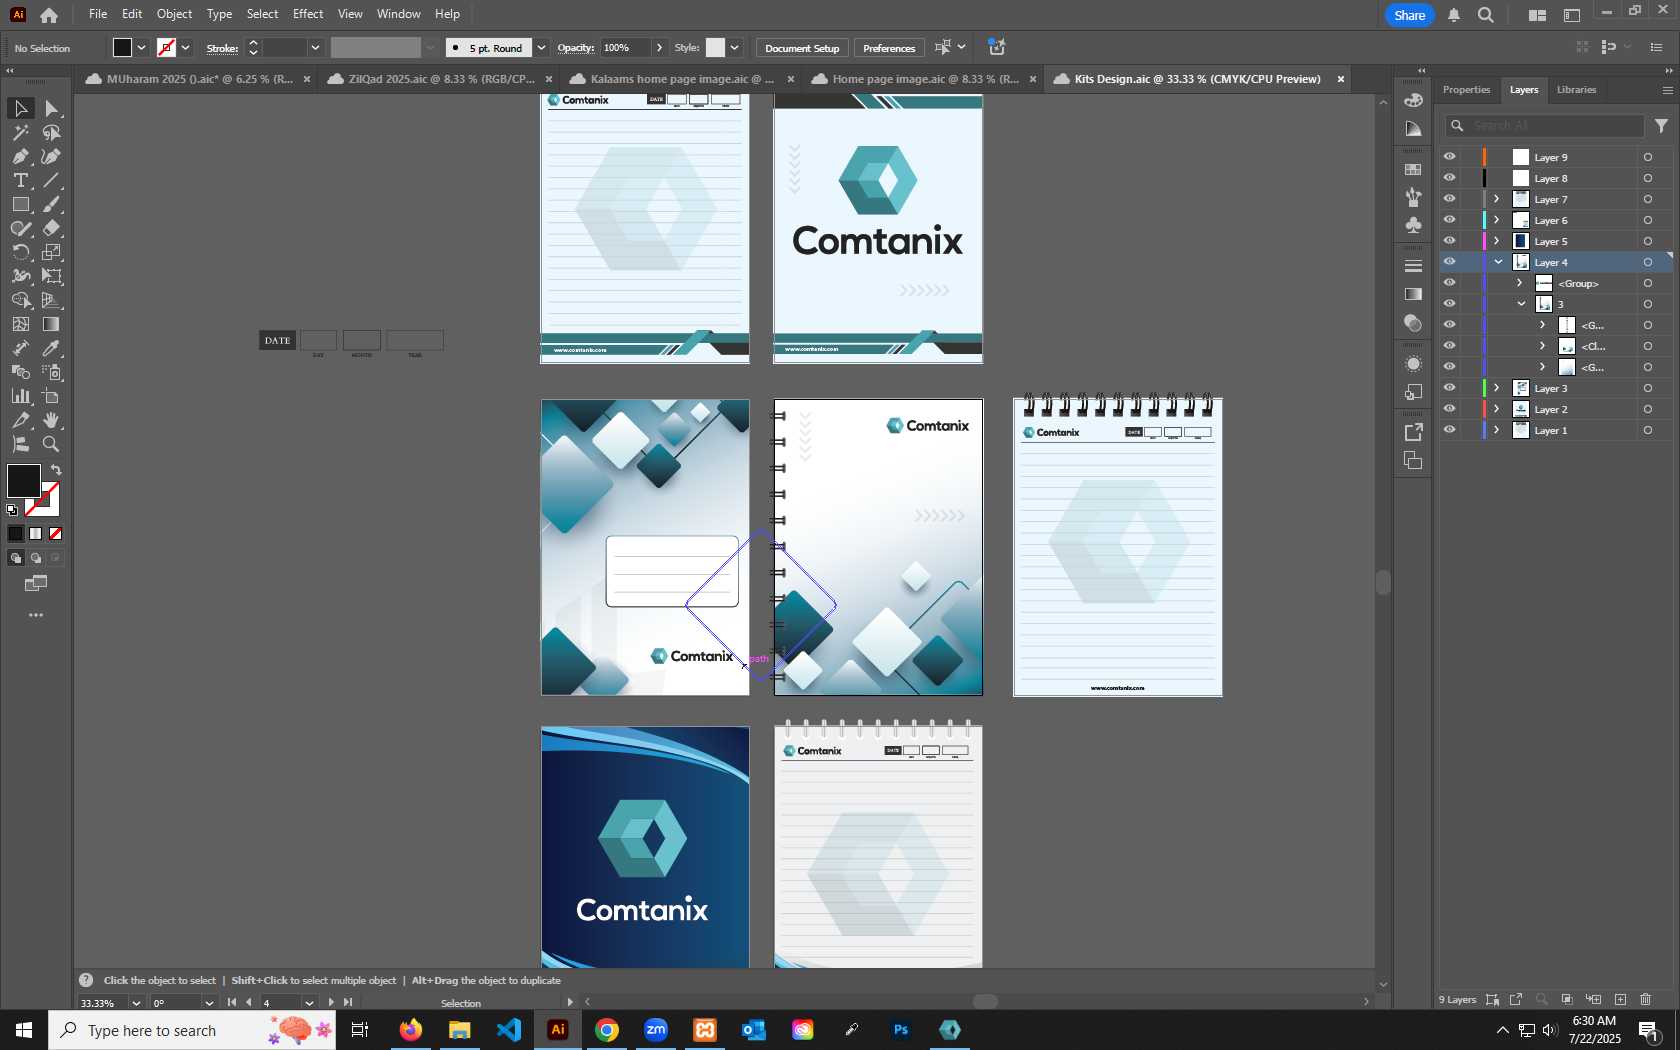
Task: Open the Window menu
Action: [x=399, y=14]
